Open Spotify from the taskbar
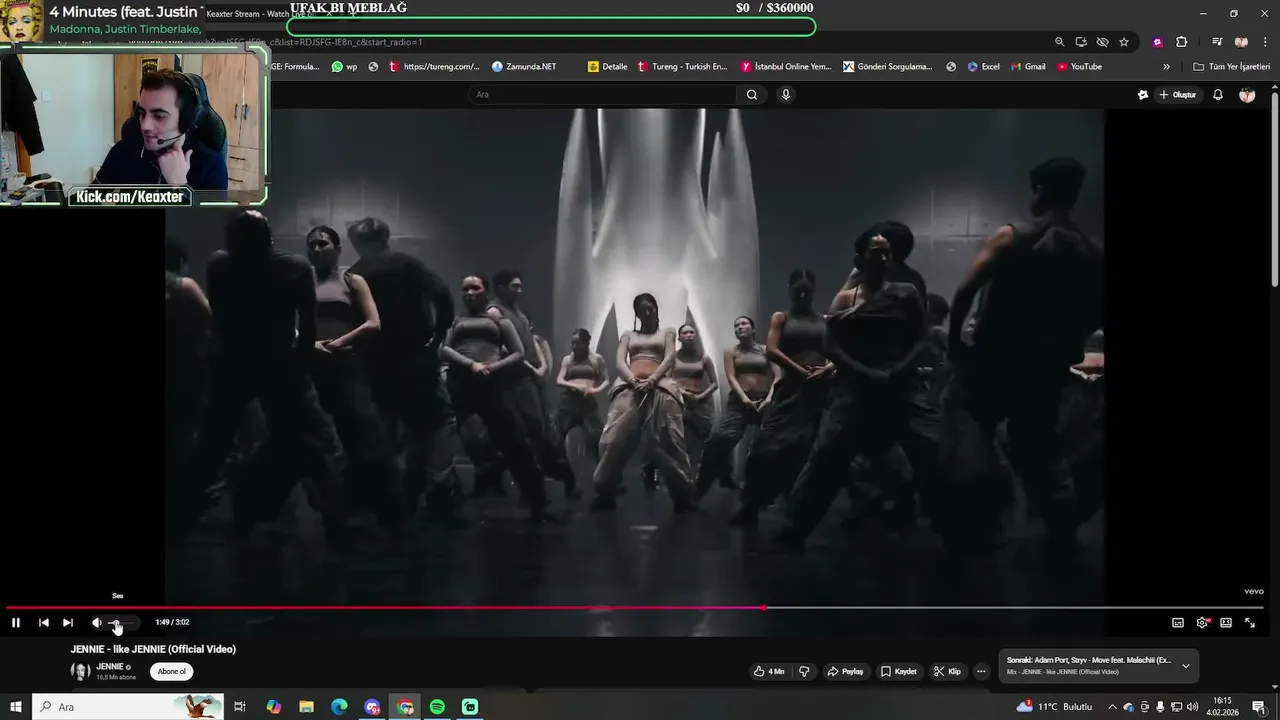Image resolution: width=1280 pixels, height=720 pixels. coord(437,707)
